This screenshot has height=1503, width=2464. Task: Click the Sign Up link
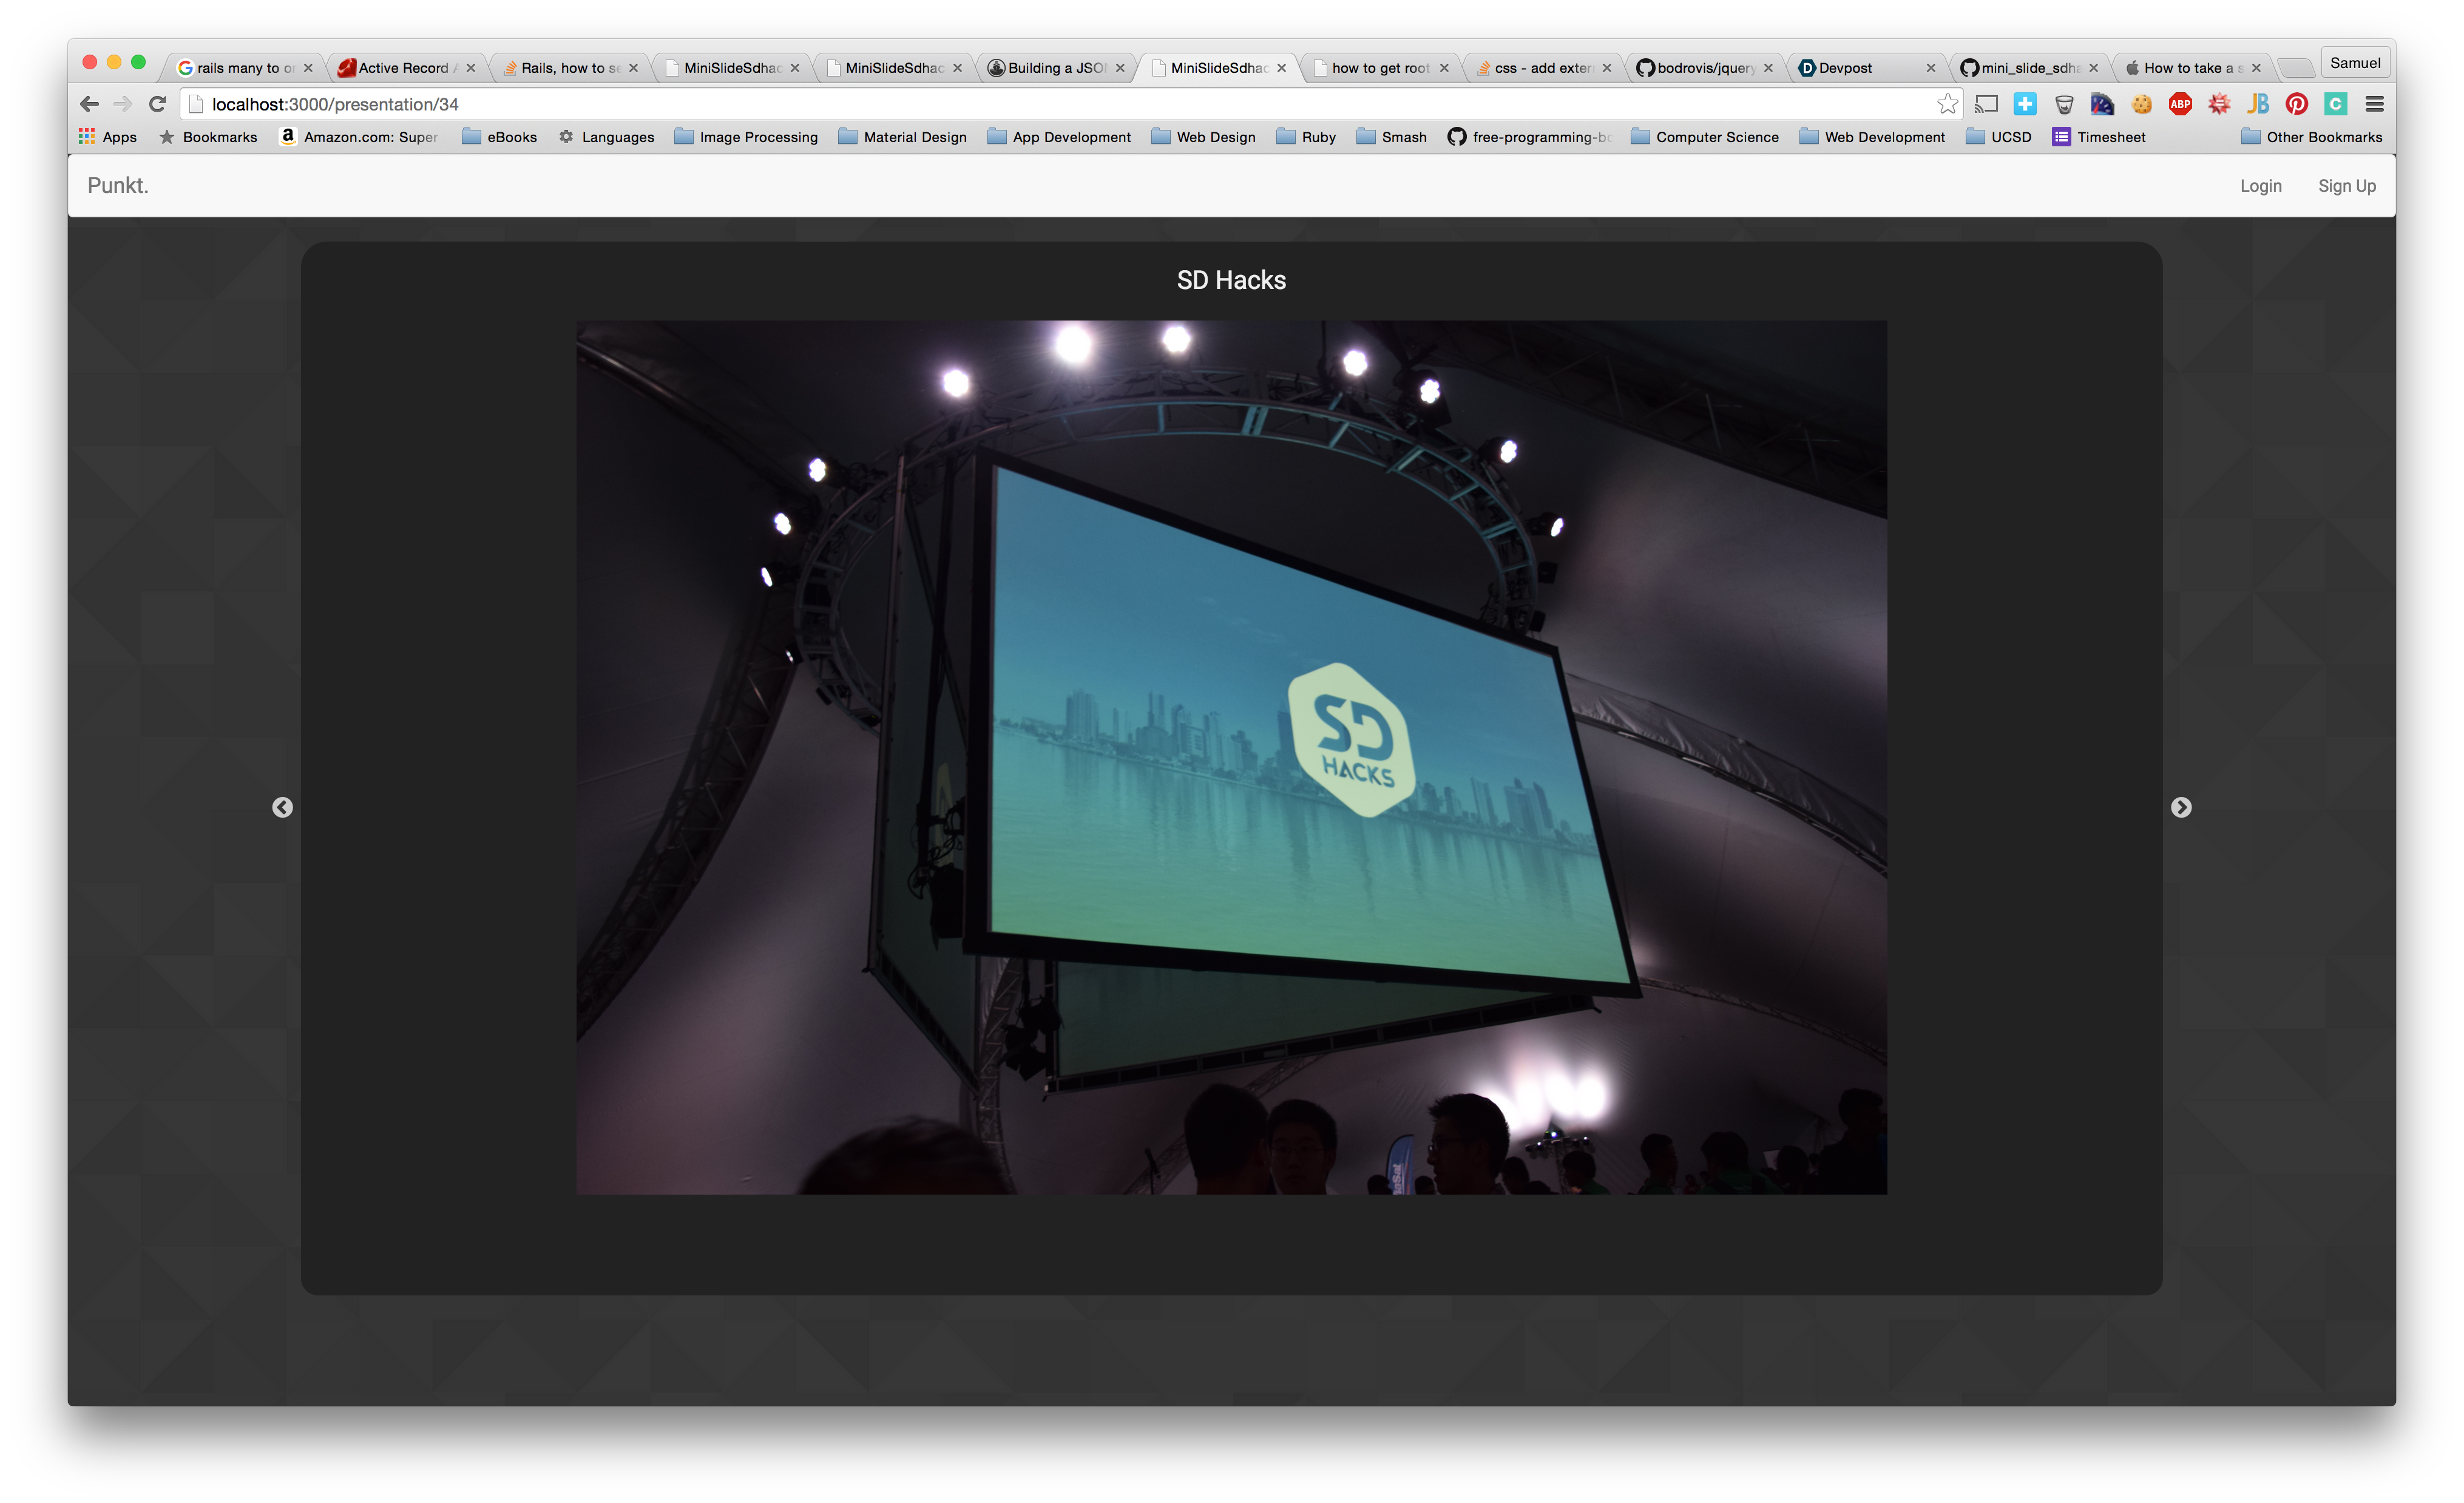click(x=2346, y=186)
